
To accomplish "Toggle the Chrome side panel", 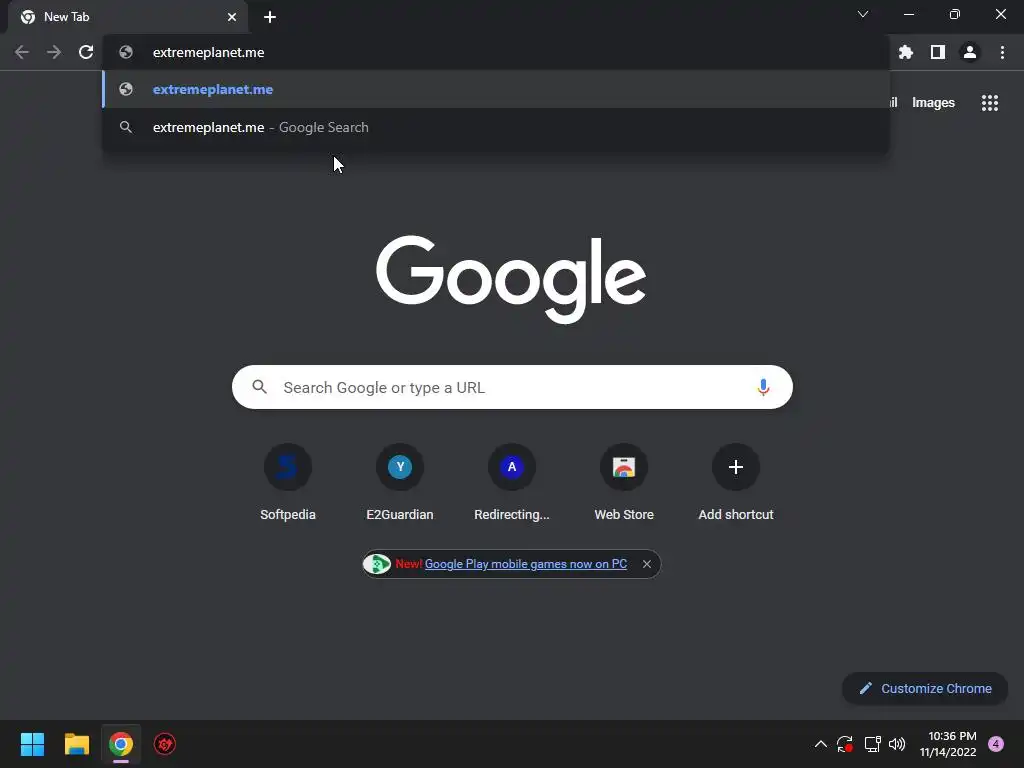I will [x=937, y=52].
